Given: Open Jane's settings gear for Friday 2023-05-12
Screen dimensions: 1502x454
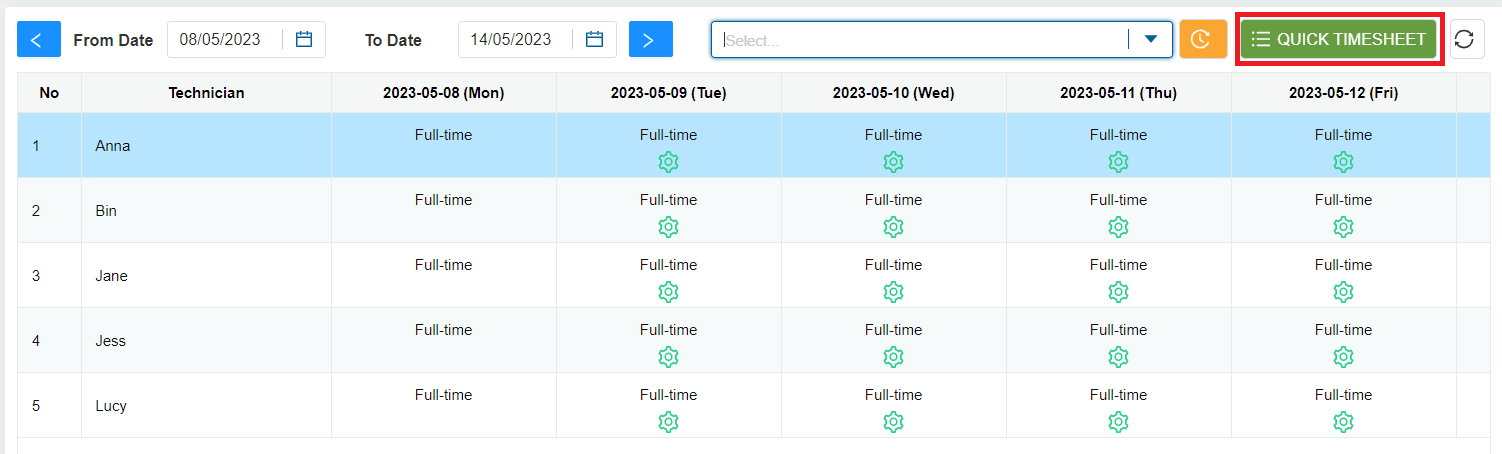Looking at the screenshot, I should click(x=1344, y=292).
